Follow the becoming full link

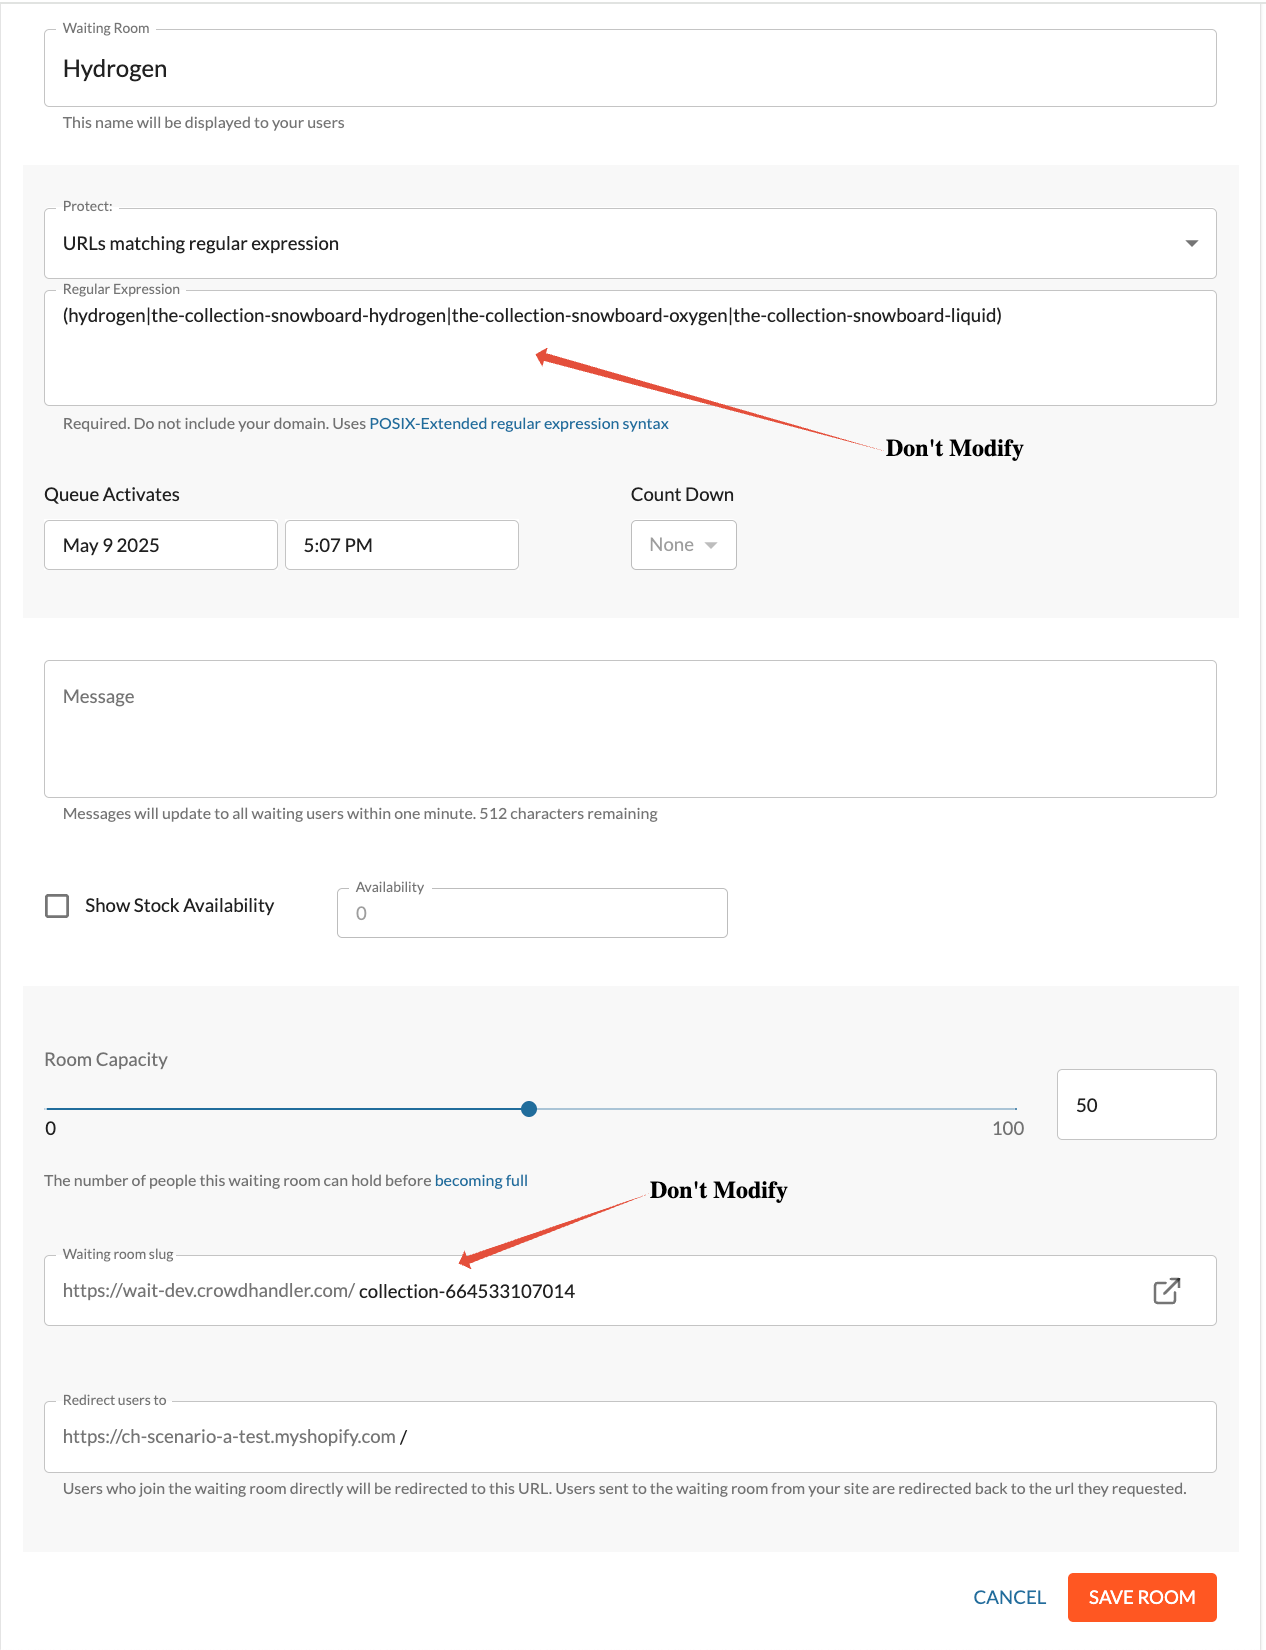(481, 1181)
